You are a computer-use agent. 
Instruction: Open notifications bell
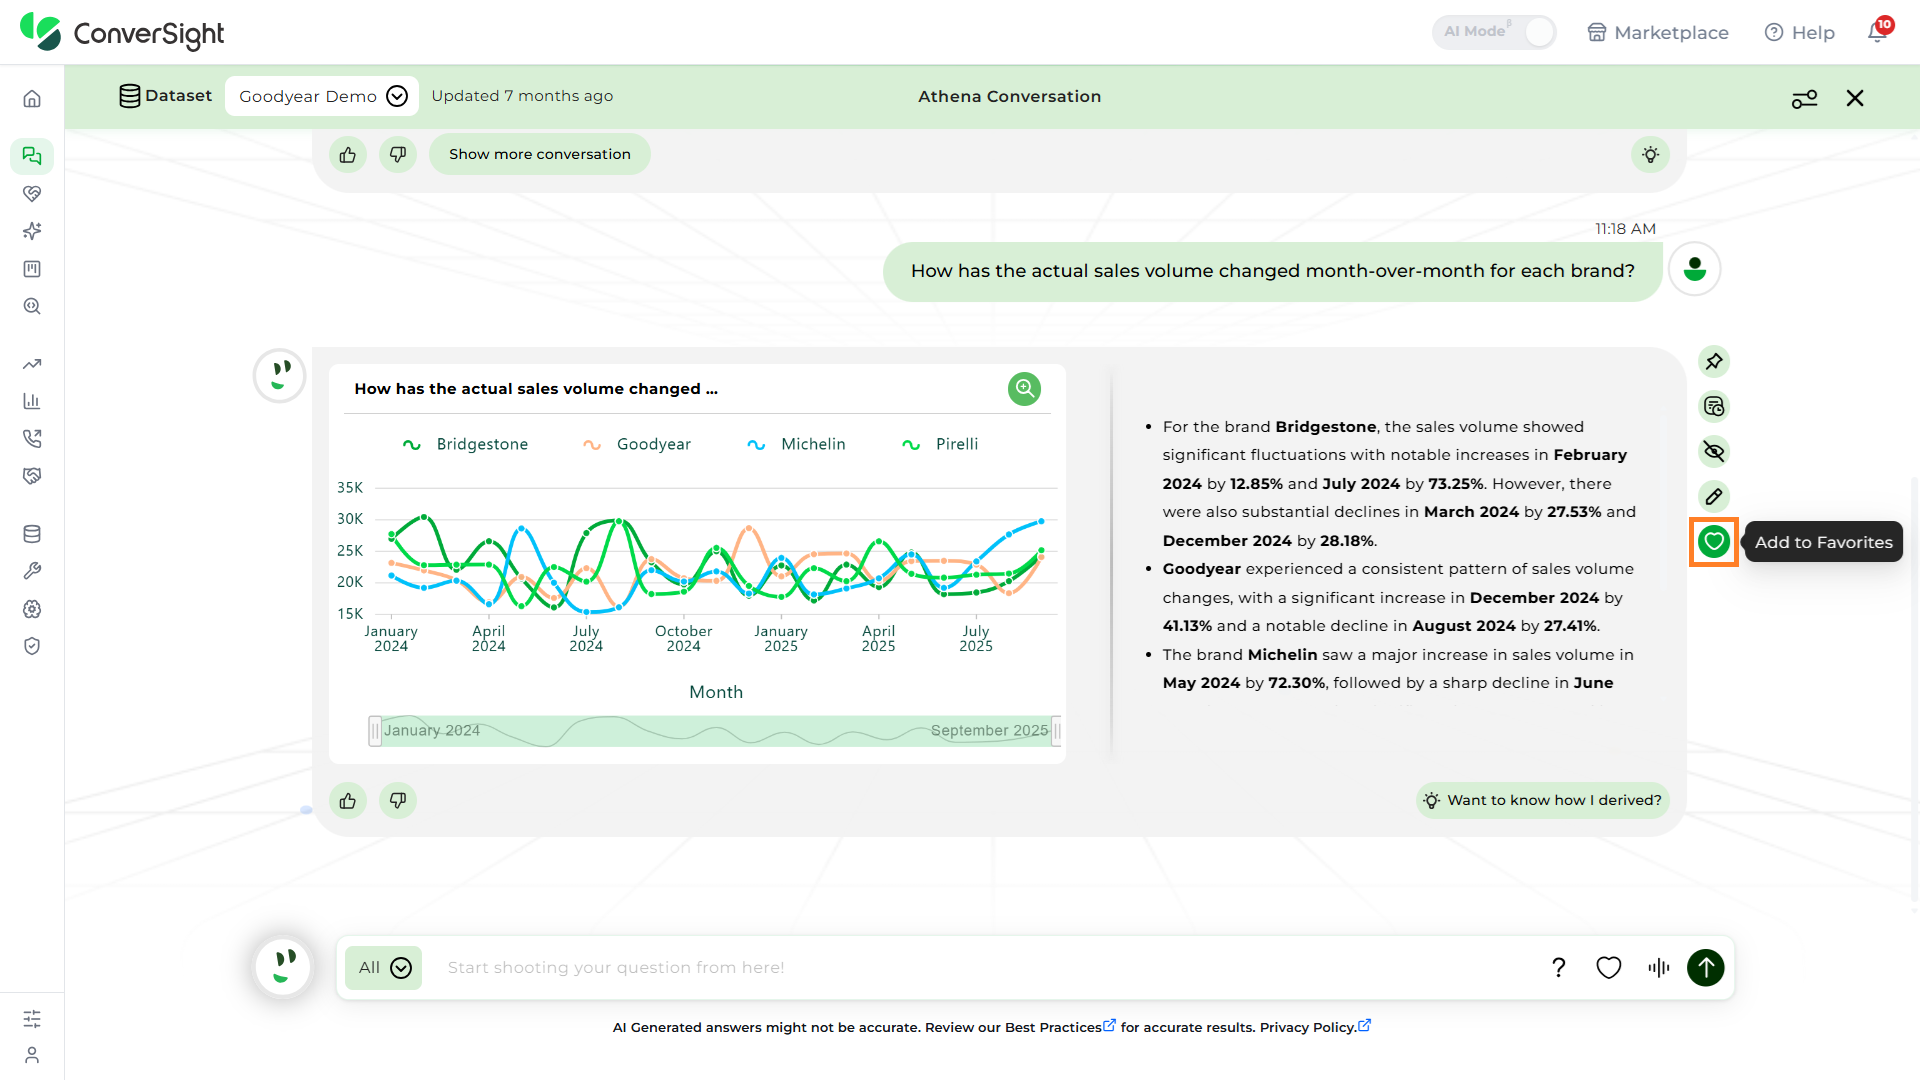(1878, 31)
